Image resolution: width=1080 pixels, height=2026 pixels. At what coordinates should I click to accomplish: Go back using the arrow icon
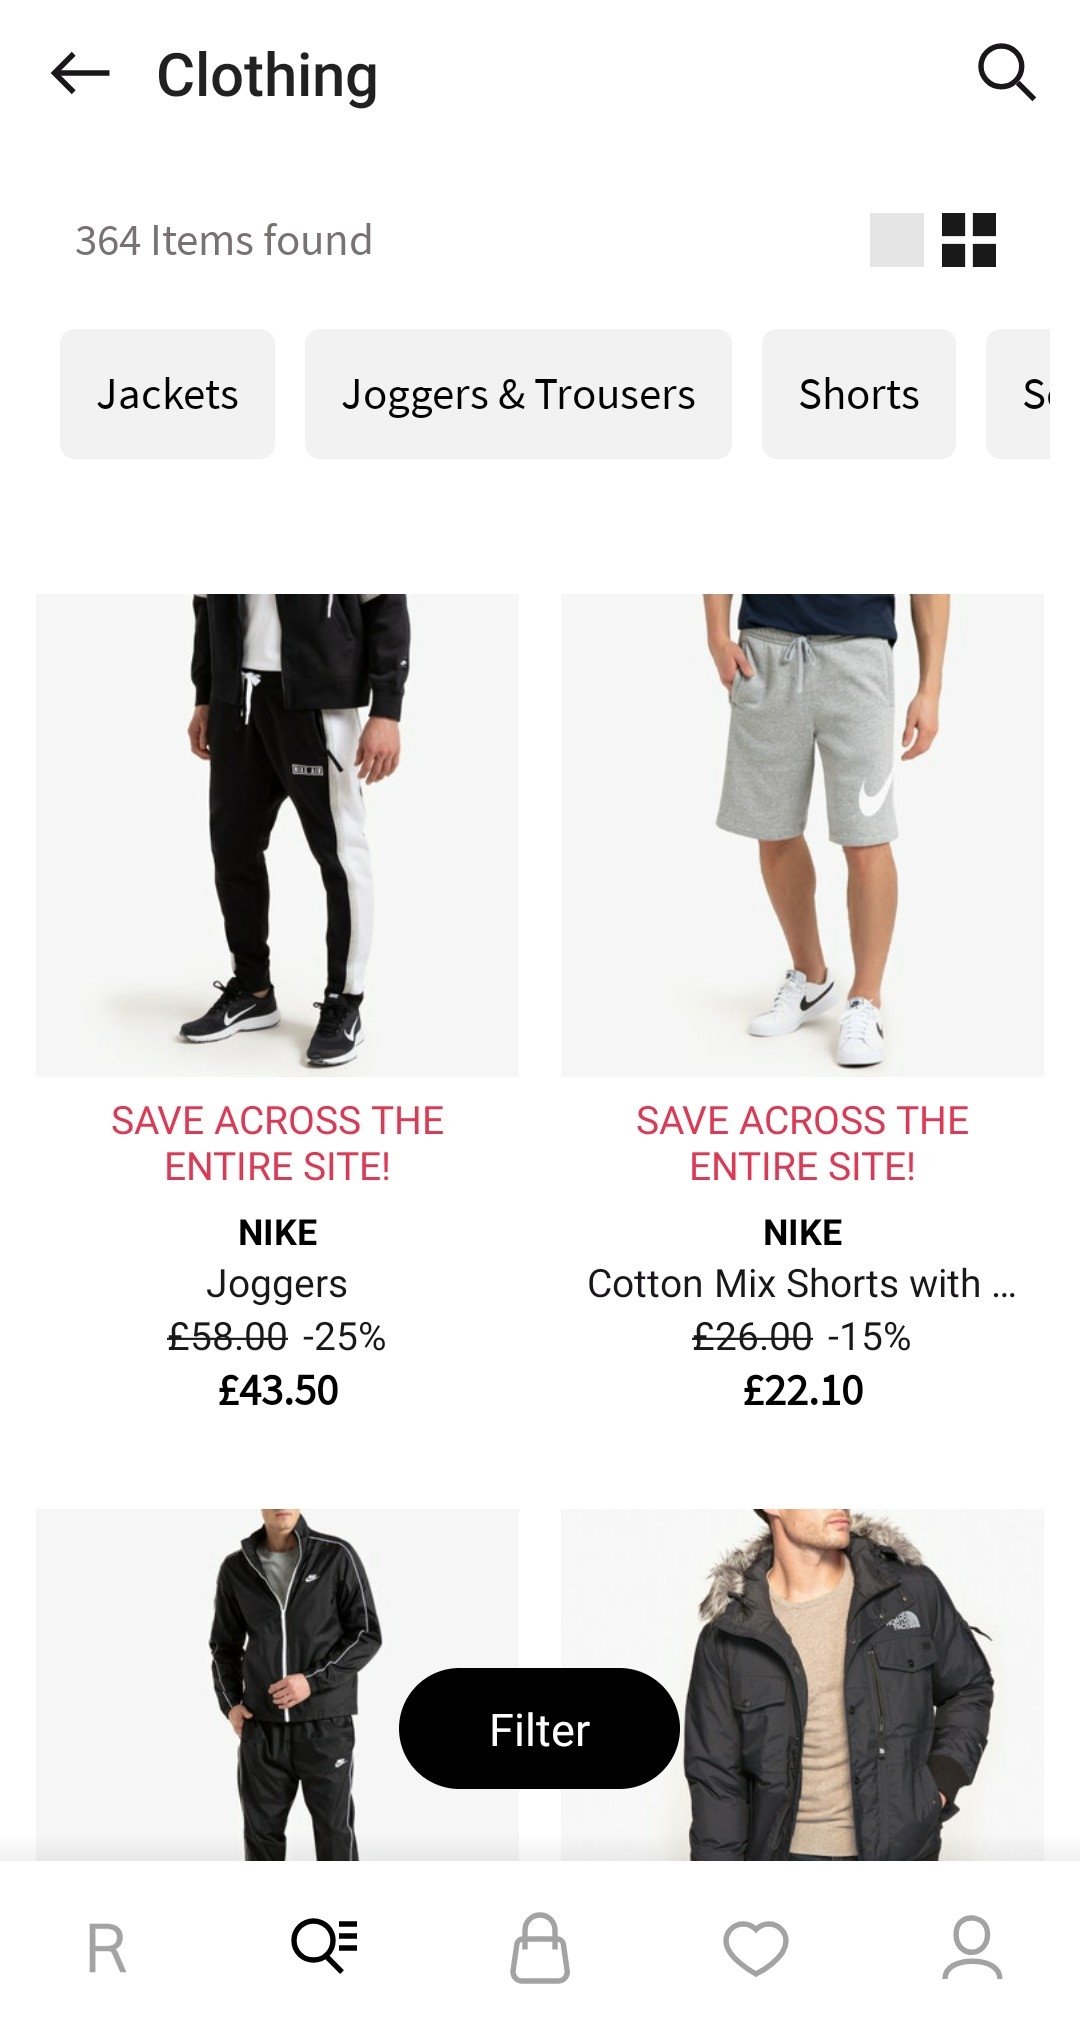[x=80, y=74]
